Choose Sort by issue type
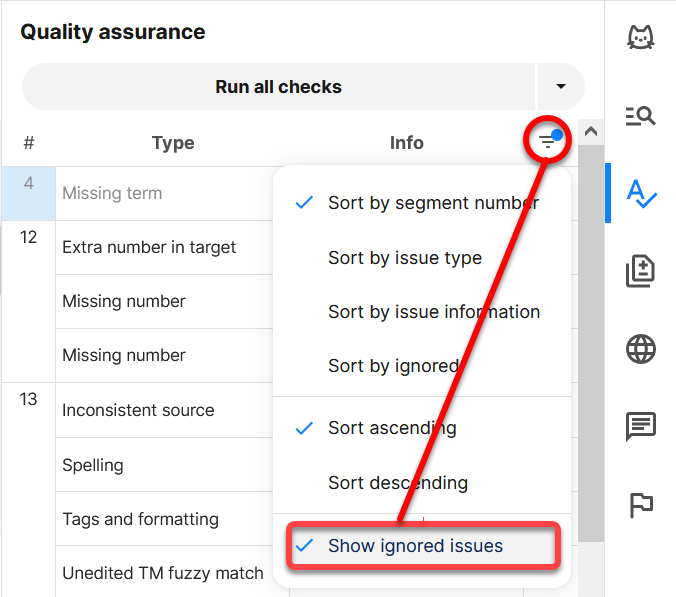Viewport: 676px width, 597px height. 404,258
